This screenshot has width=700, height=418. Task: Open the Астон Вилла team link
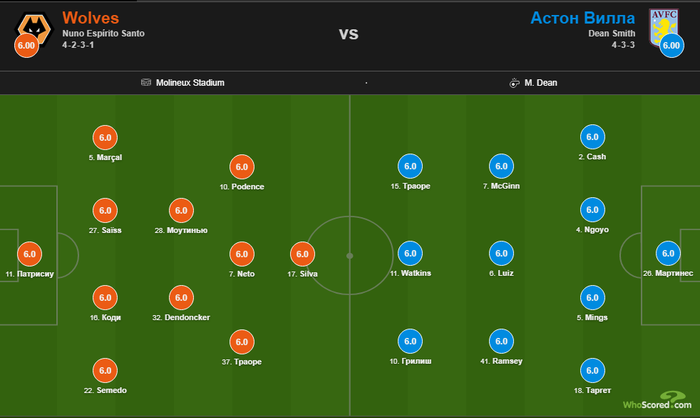[x=583, y=18]
